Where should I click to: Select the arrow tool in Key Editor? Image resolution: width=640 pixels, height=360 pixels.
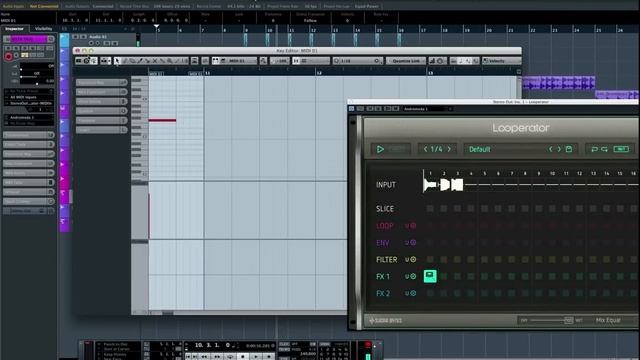click(x=117, y=61)
